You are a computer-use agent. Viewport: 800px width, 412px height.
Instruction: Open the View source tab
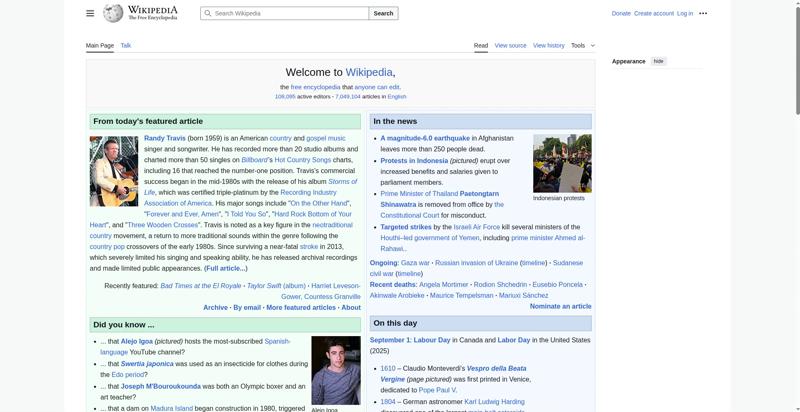510,45
